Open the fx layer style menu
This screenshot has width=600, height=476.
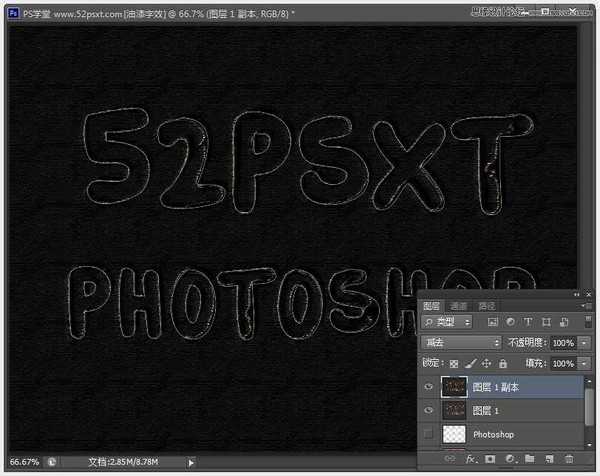tap(471, 459)
